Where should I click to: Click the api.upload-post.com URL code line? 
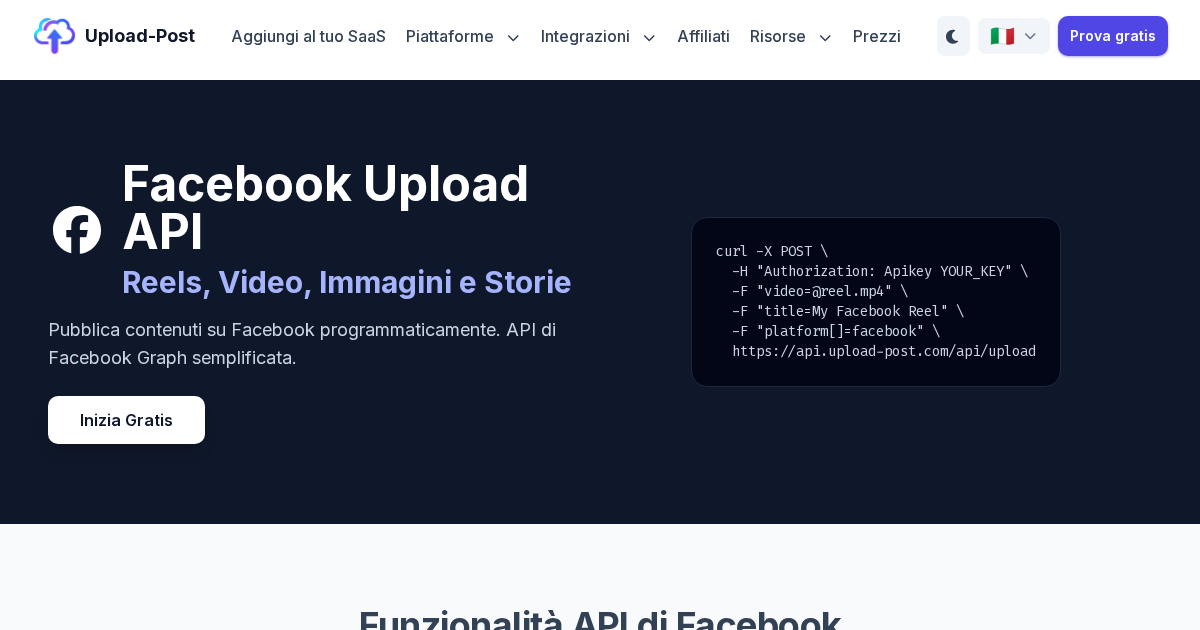pyautogui.click(x=884, y=351)
